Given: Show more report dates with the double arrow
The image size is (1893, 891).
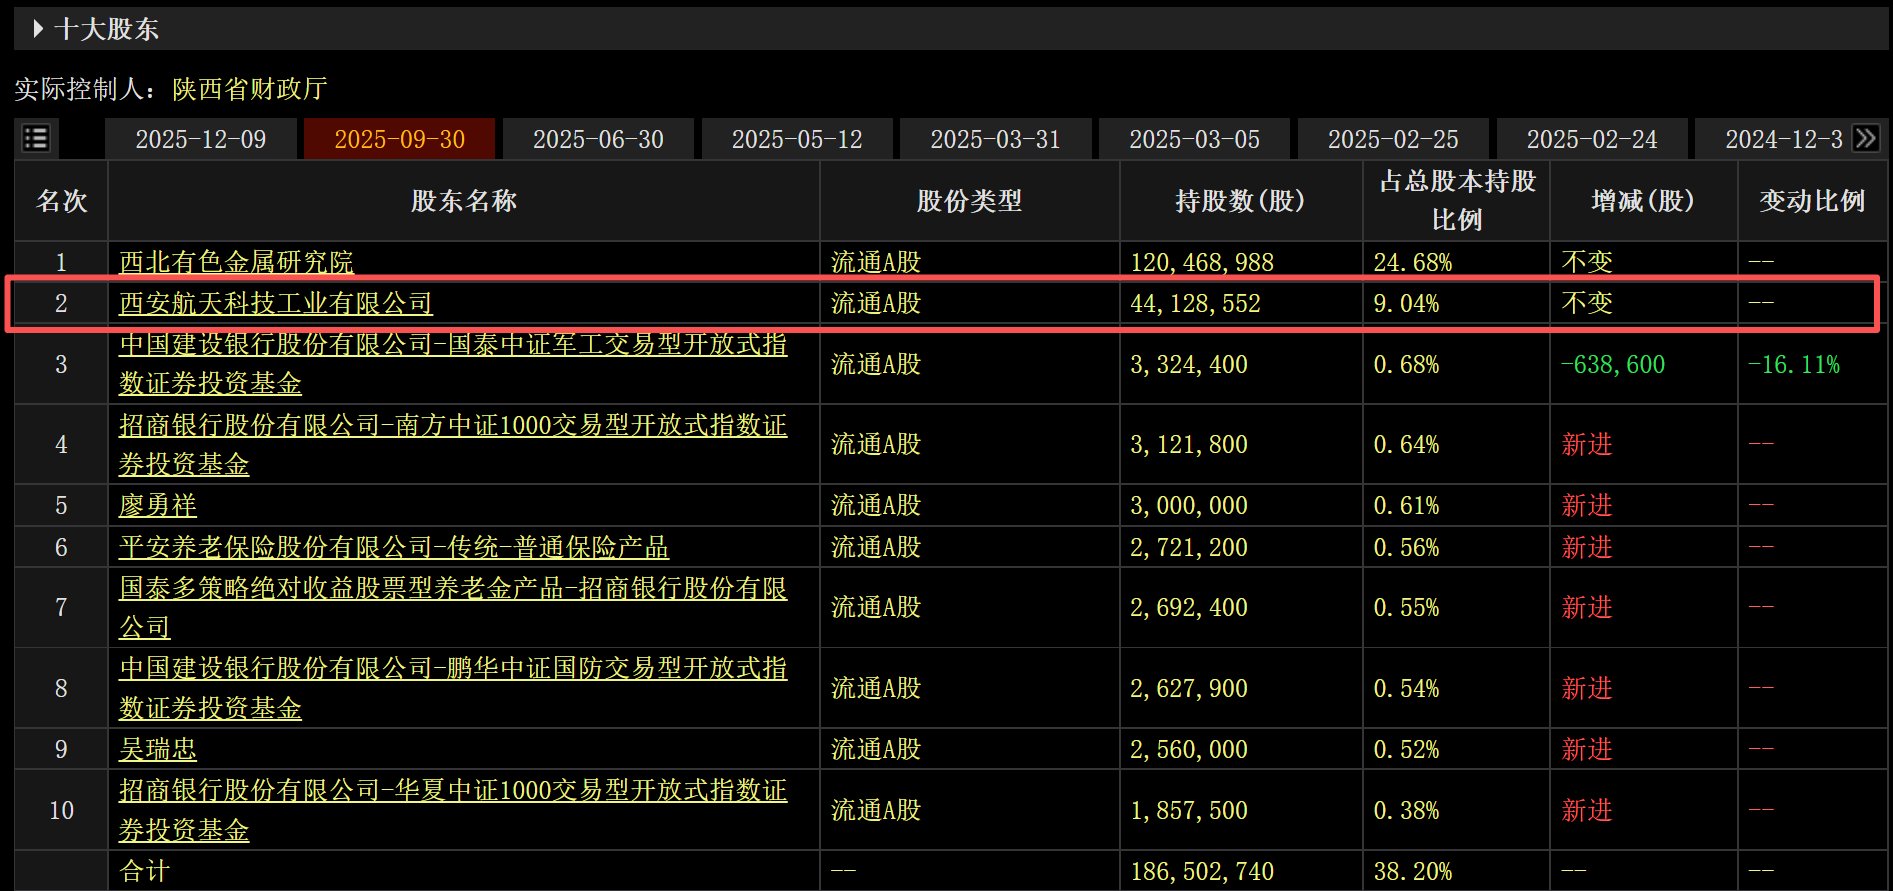Looking at the screenshot, I should tap(1865, 138).
